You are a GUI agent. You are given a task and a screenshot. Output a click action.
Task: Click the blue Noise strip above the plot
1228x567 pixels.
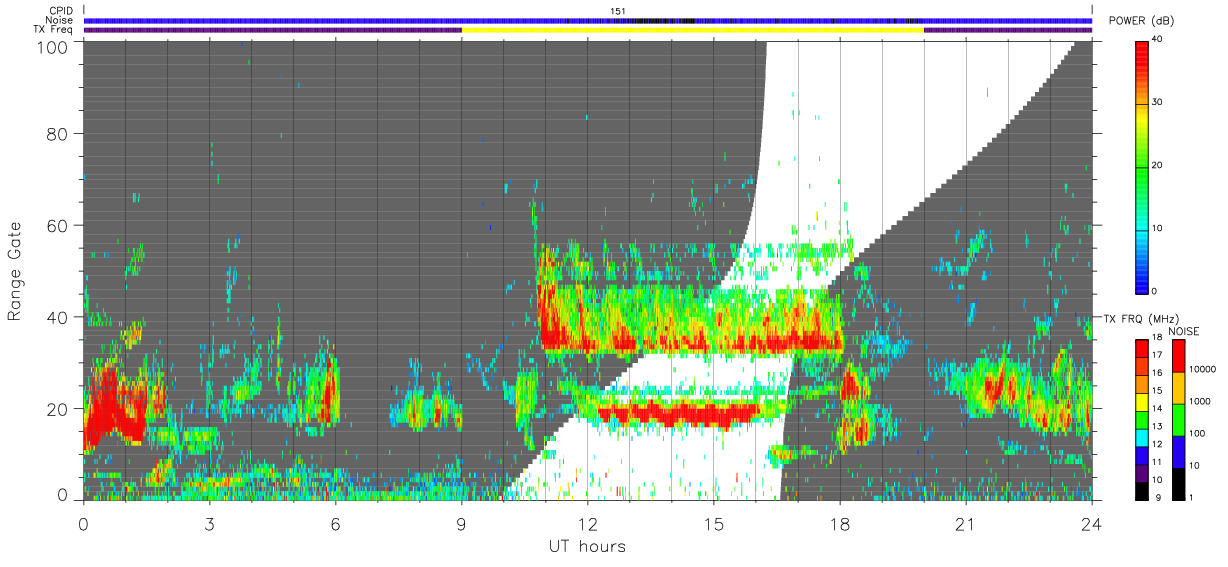tap(587, 20)
